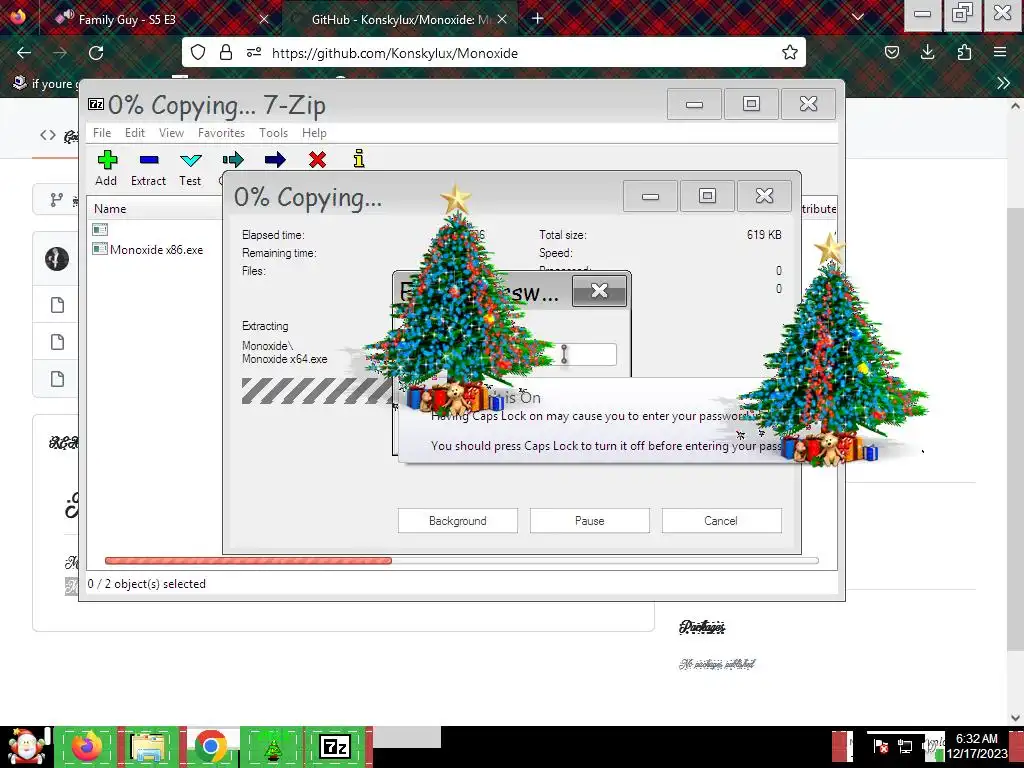Close the Enter password dialog
Screen dimensions: 1024x768
pyautogui.click(x=600, y=291)
